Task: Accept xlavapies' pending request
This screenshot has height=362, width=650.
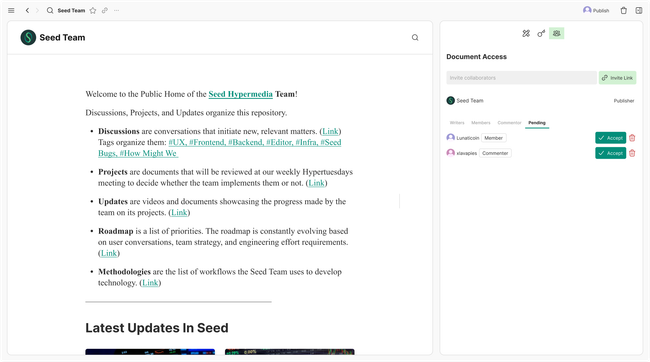Action: coord(610,153)
